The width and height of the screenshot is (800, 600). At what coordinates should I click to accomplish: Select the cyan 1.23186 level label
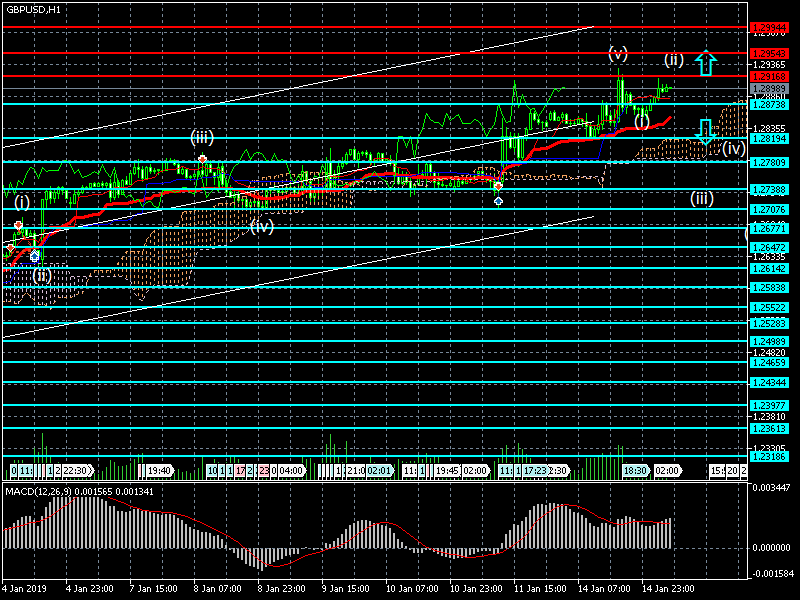click(769, 457)
